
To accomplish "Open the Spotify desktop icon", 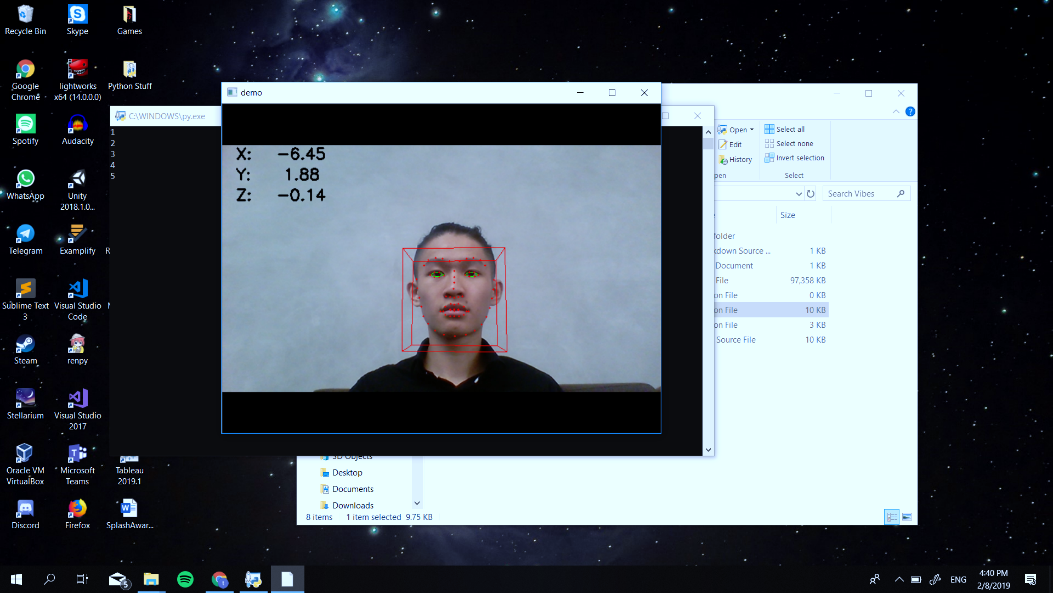I will pyautogui.click(x=26, y=130).
